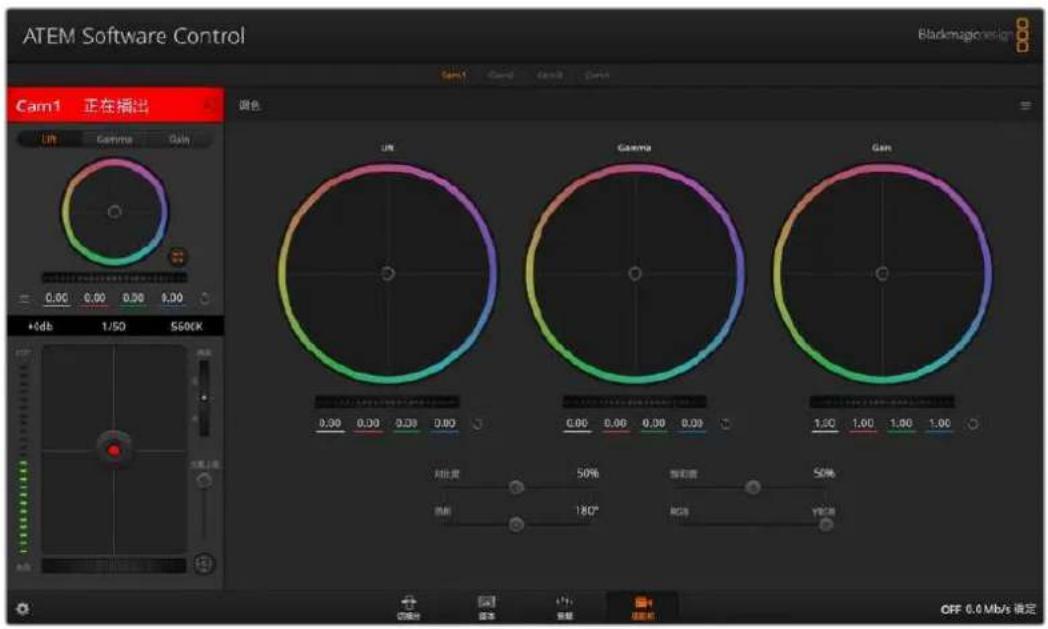Reset the small wheel values in Cam1 panel
1048x629 pixels.
click(205, 298)
